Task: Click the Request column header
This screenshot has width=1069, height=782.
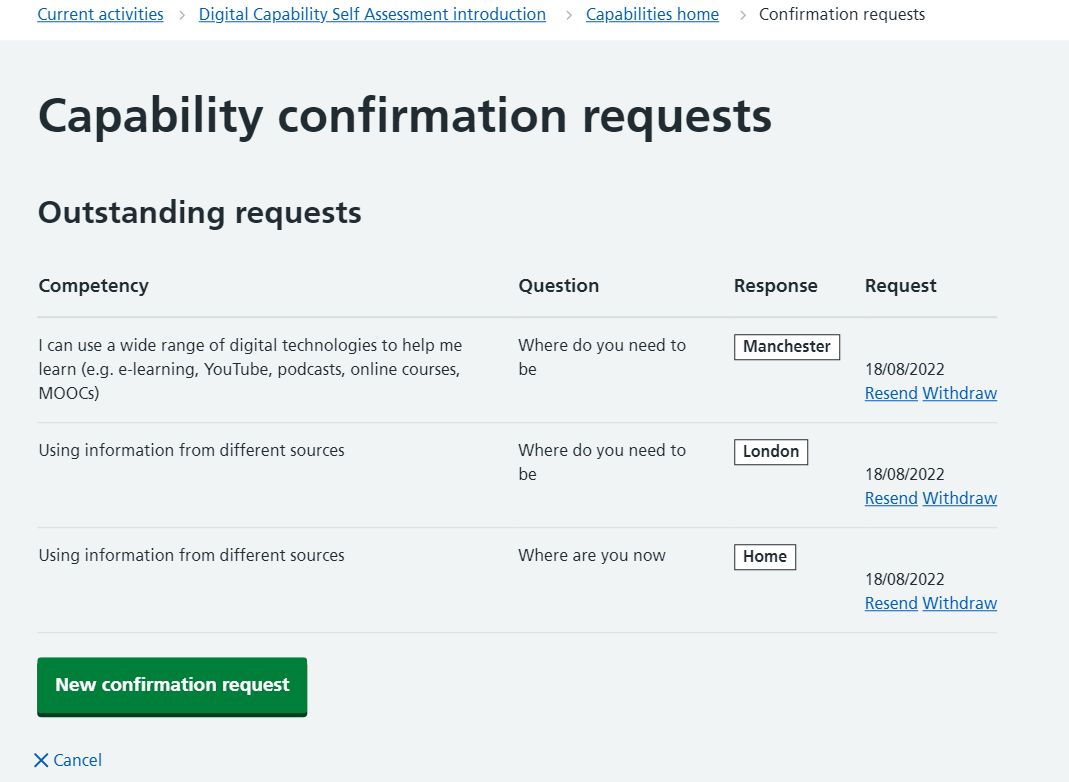Action: 900,286
